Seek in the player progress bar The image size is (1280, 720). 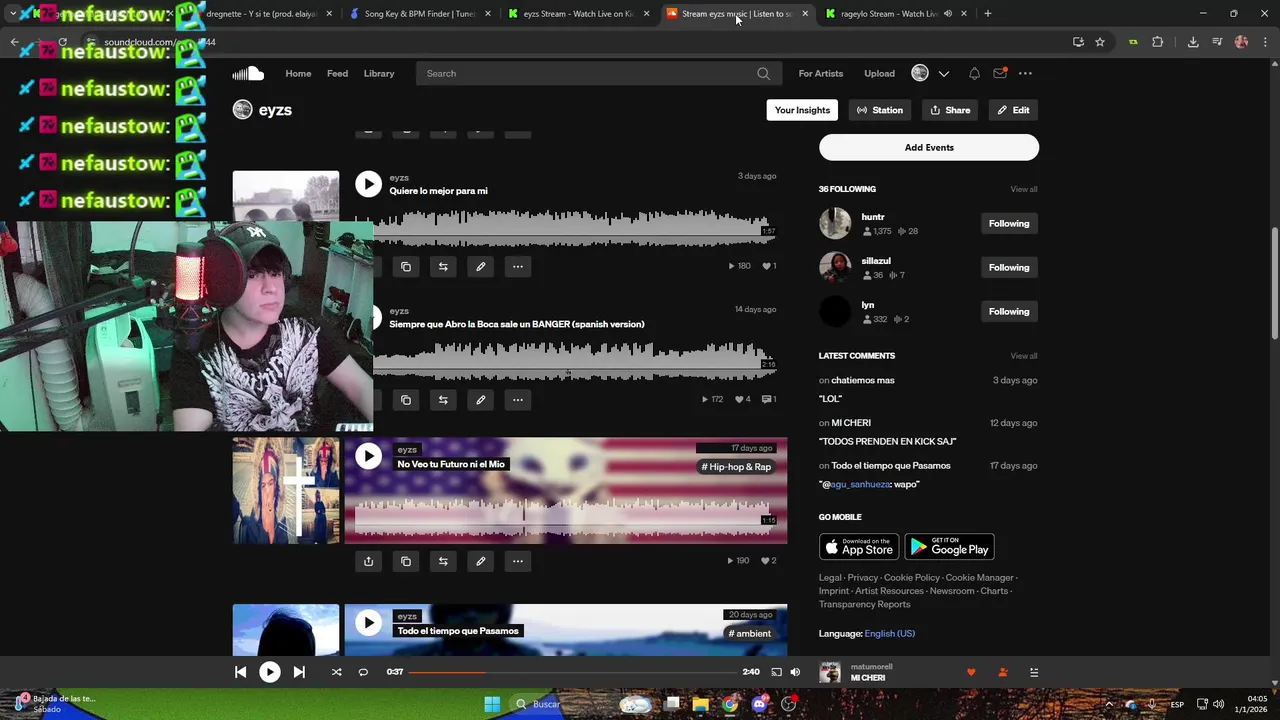coord(573,672)
